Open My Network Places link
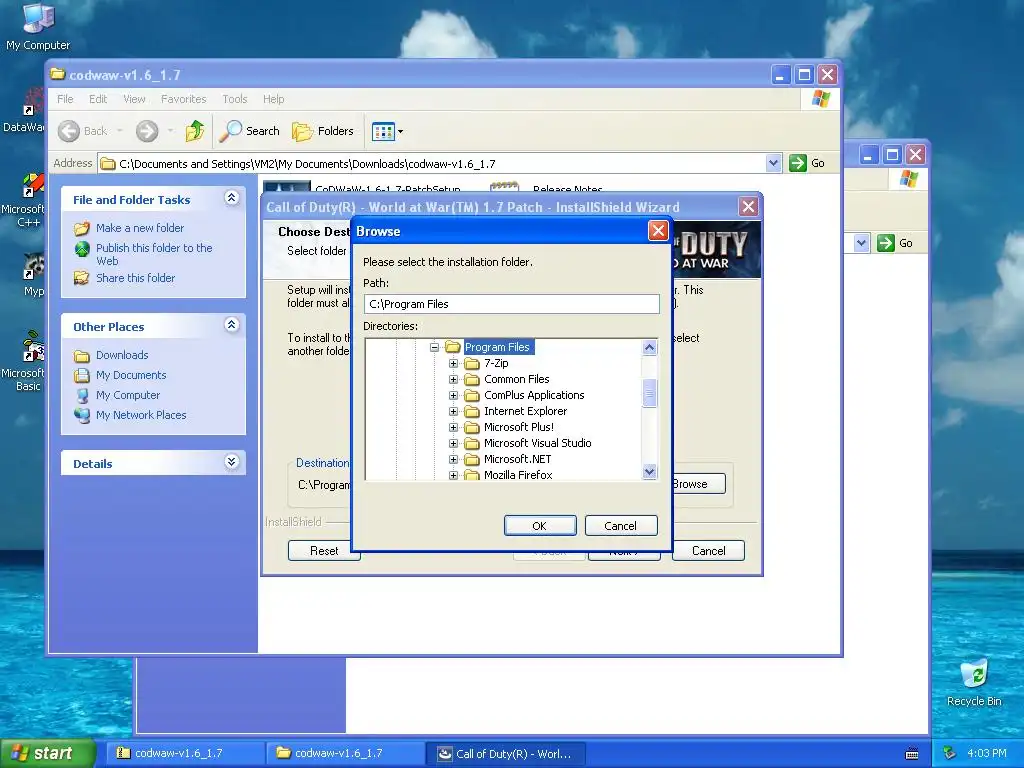Screen dimensions: 1024x768 pos(140,415)
